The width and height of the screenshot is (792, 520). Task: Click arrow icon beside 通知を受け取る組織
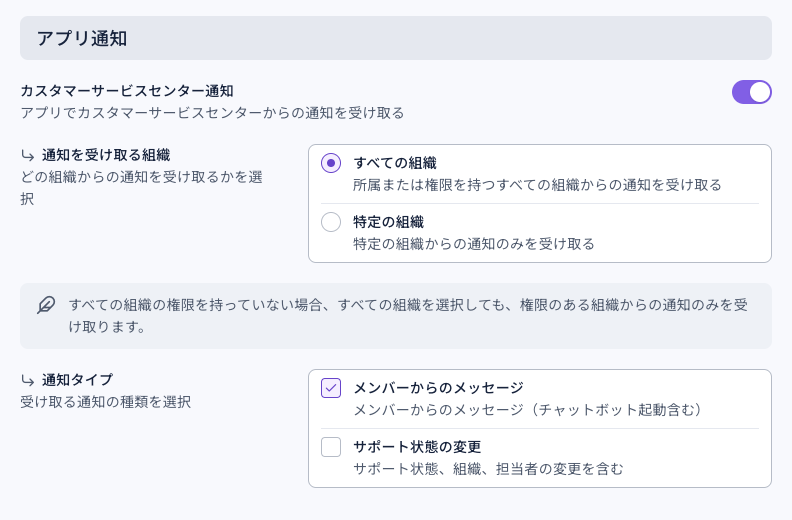(28, 155)
